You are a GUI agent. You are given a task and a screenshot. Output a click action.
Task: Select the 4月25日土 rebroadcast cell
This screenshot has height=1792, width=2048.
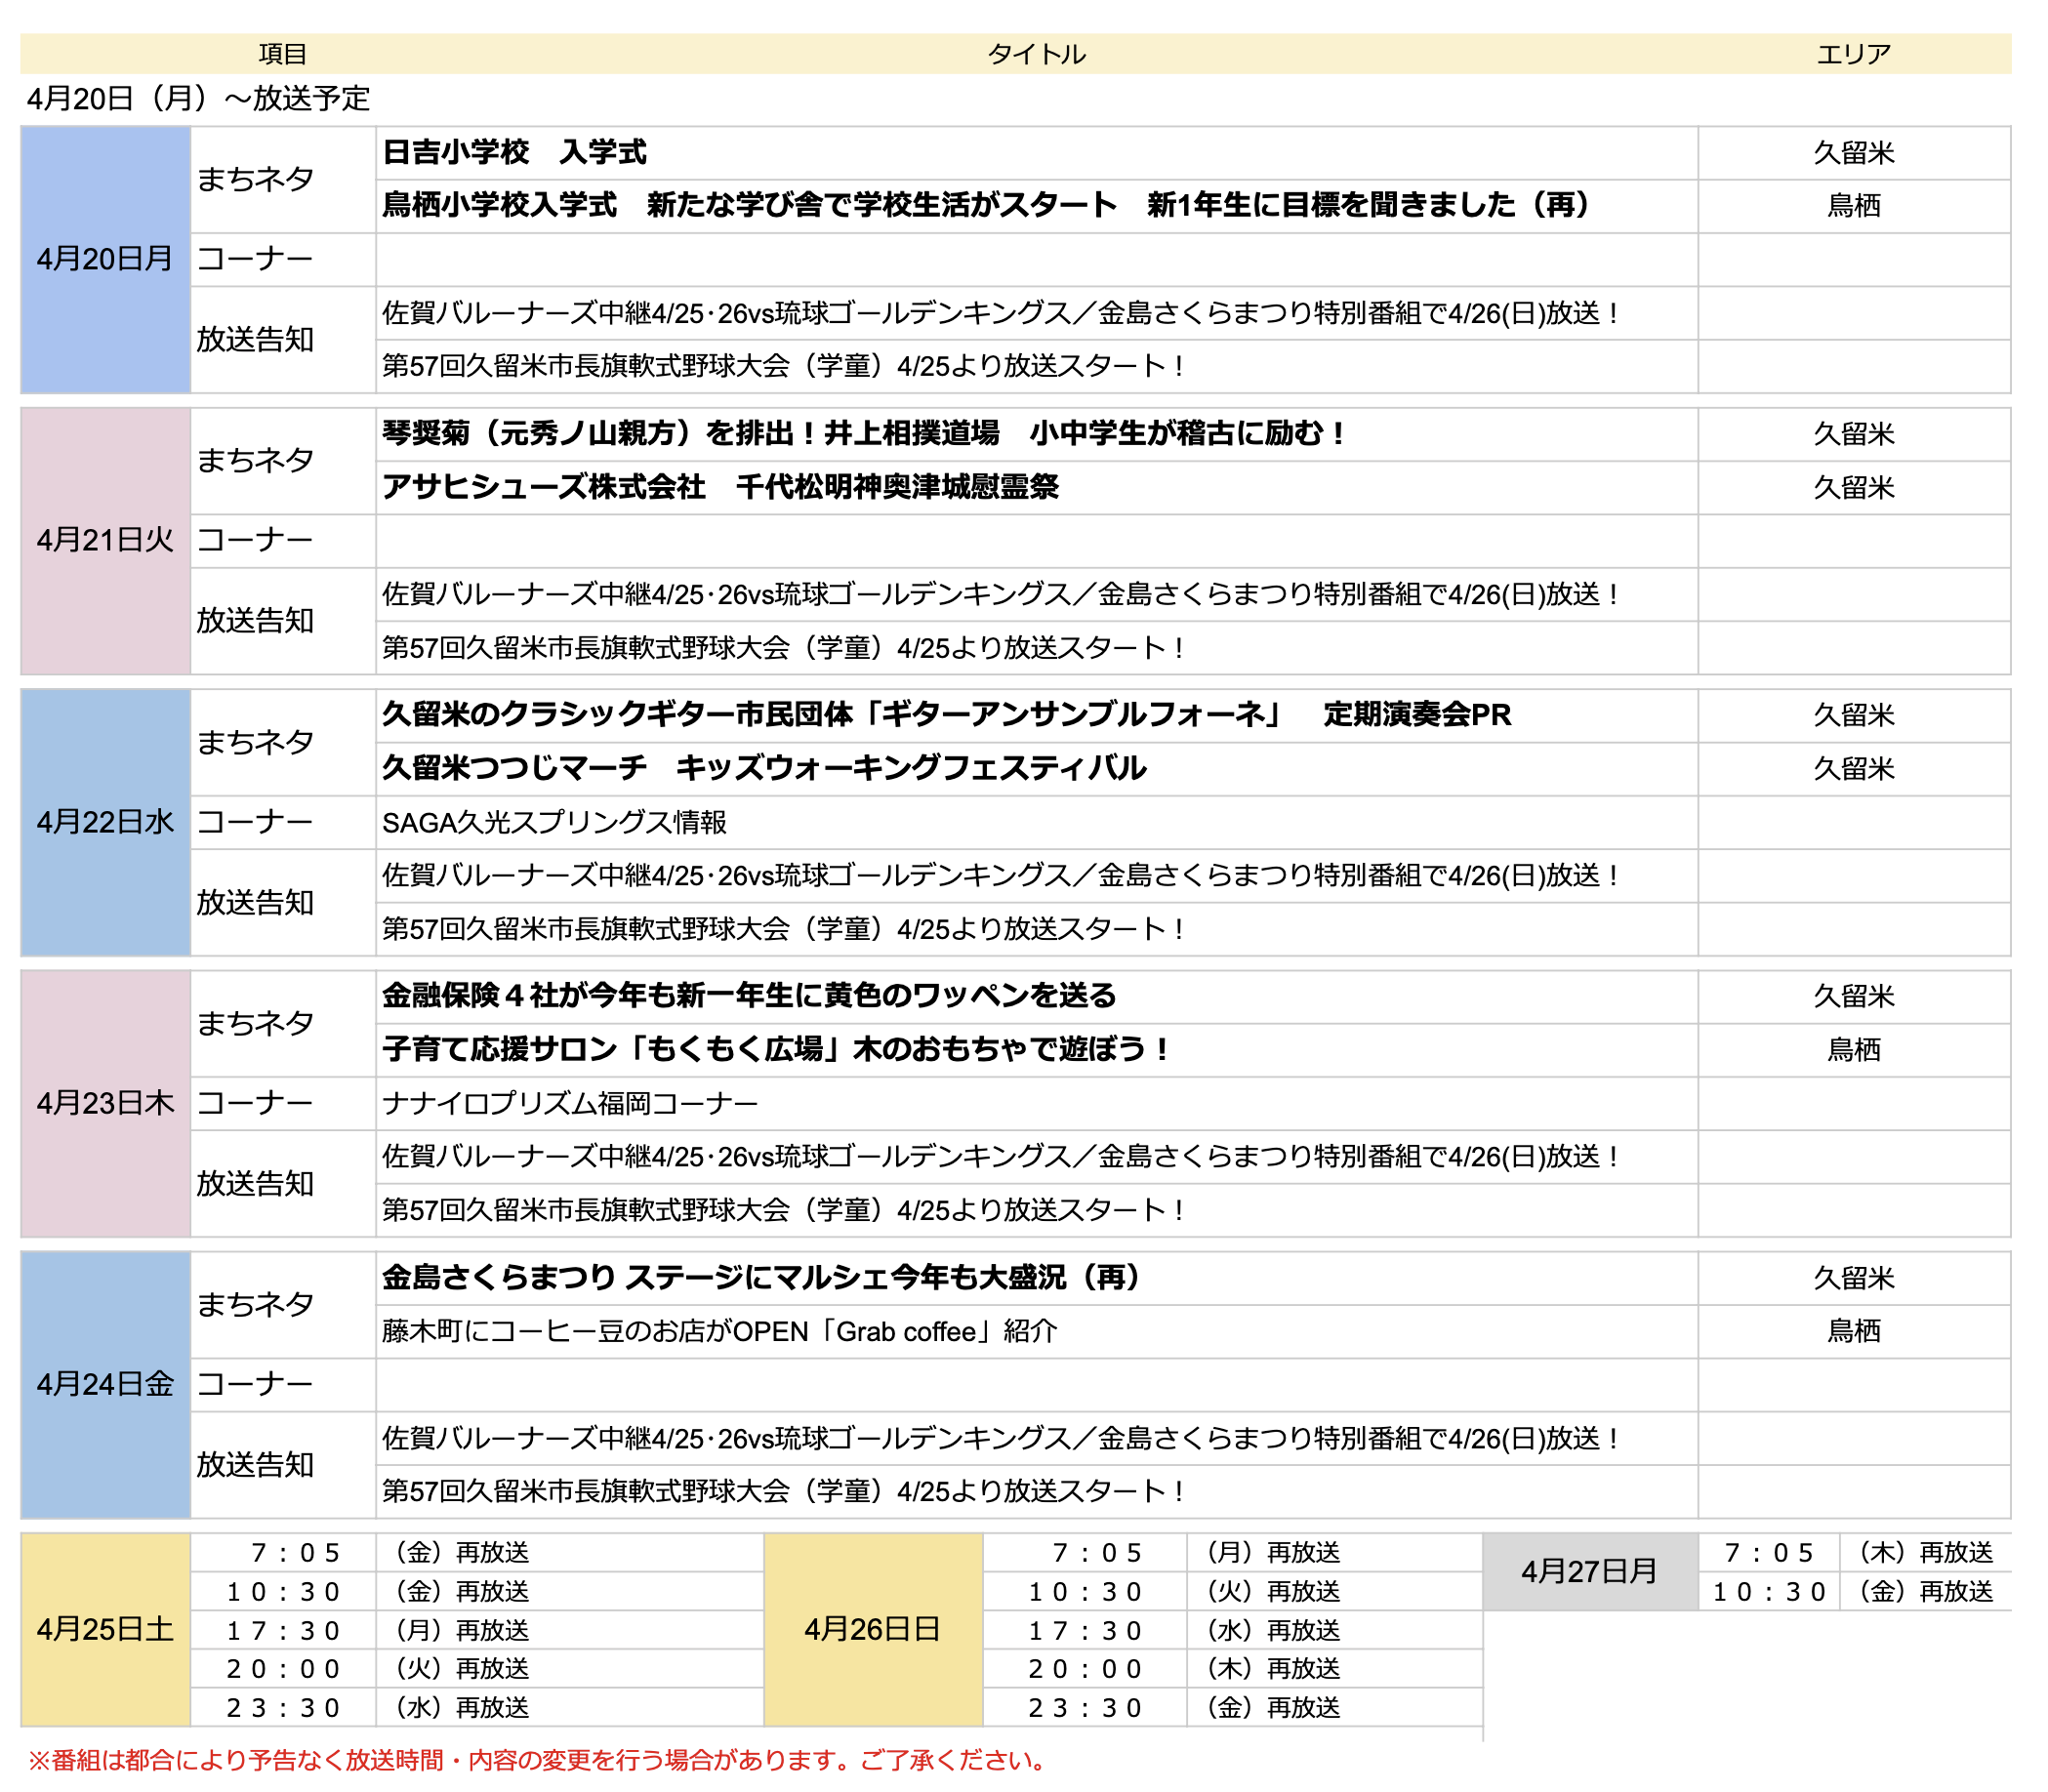(x=105, y=1629)
